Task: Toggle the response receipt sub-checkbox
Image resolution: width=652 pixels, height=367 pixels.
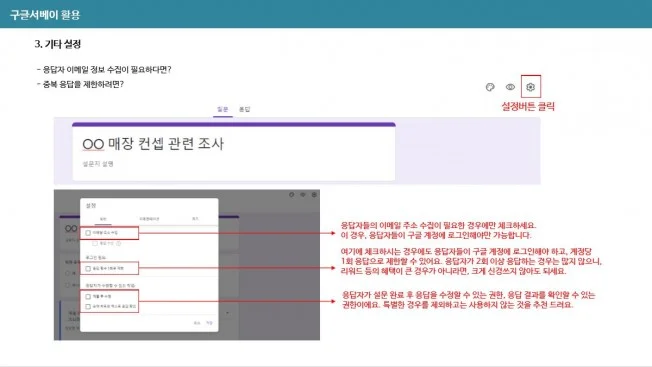Action: pyautogui.click(x=95, y=244)
